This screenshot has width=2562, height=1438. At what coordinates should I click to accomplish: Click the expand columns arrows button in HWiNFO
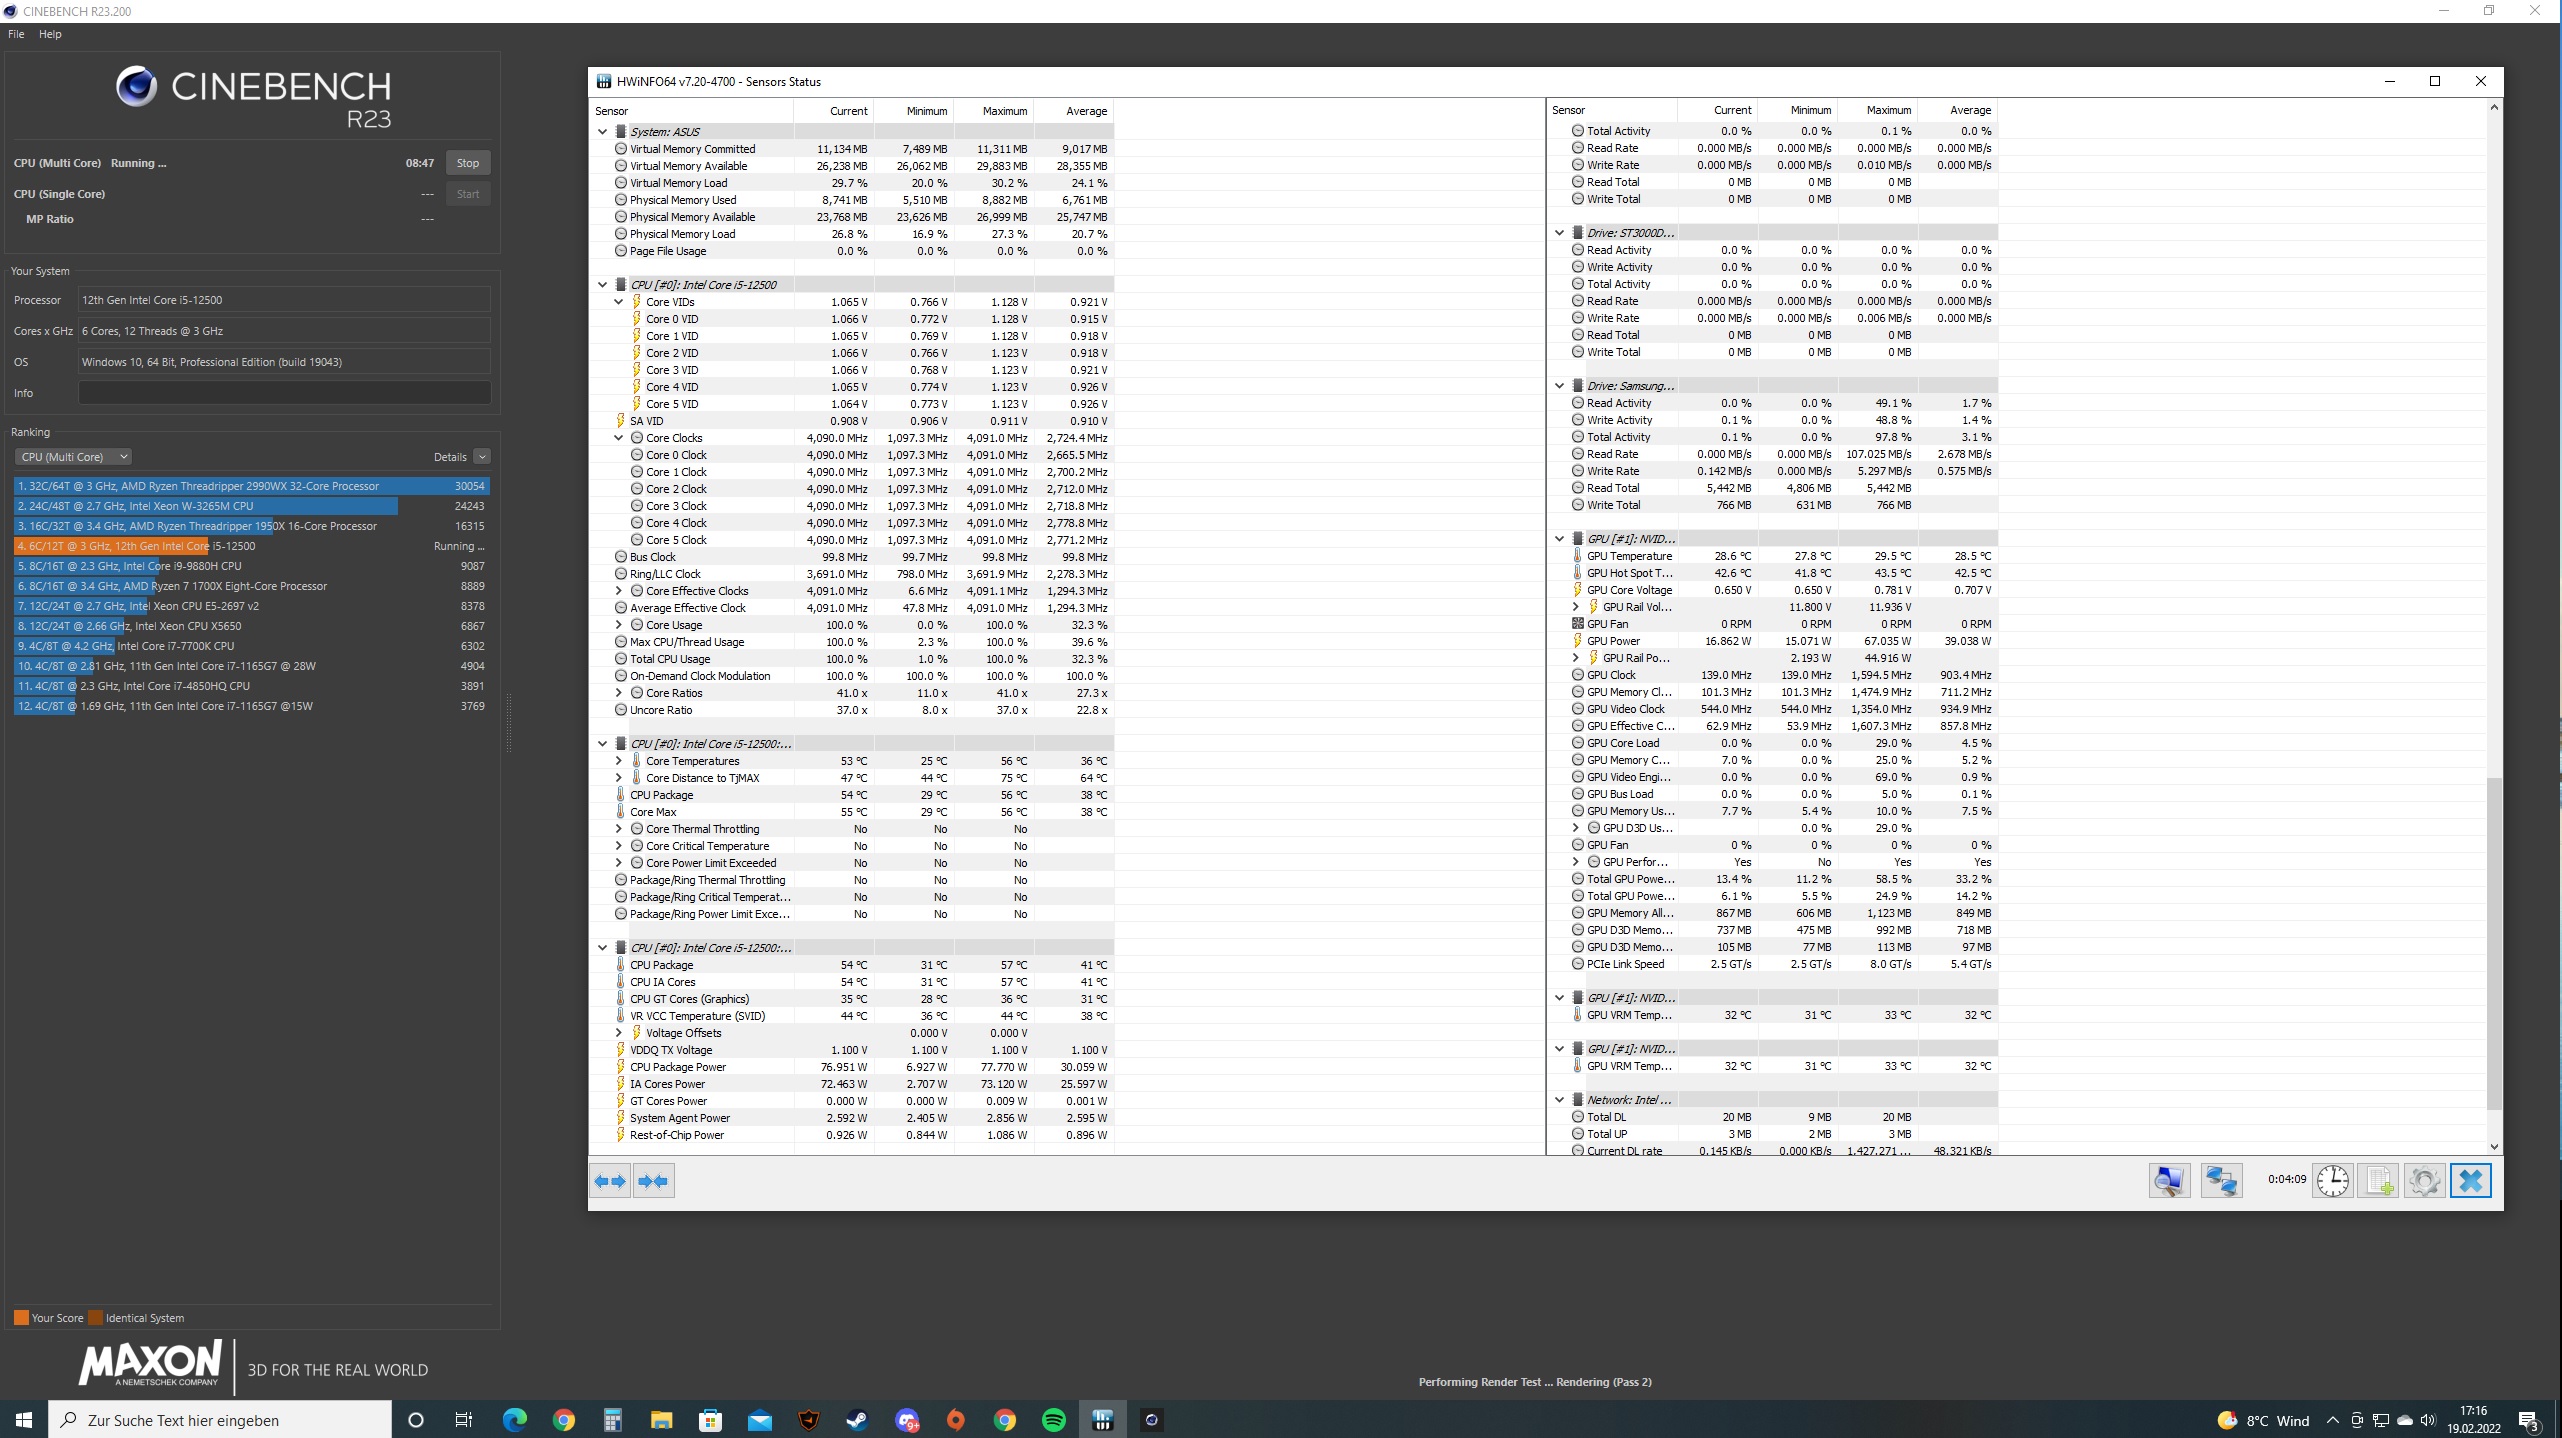point(610,1181)
